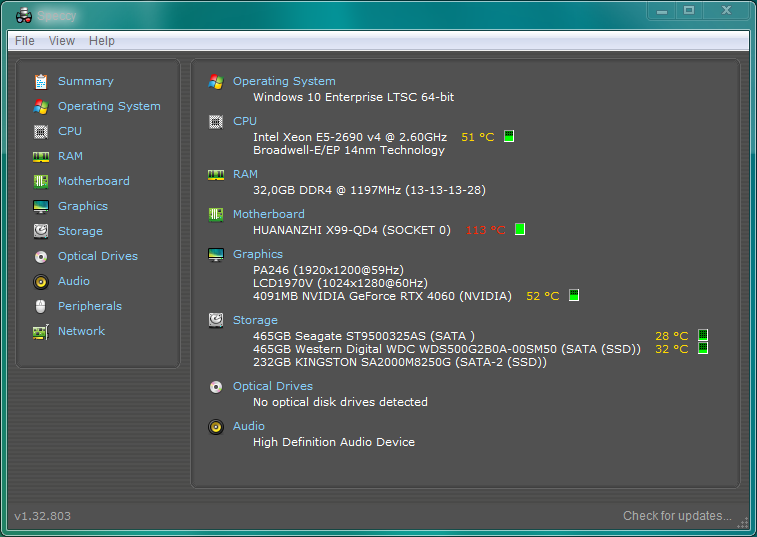Click the CPU heading link in summary

[245, 121]
